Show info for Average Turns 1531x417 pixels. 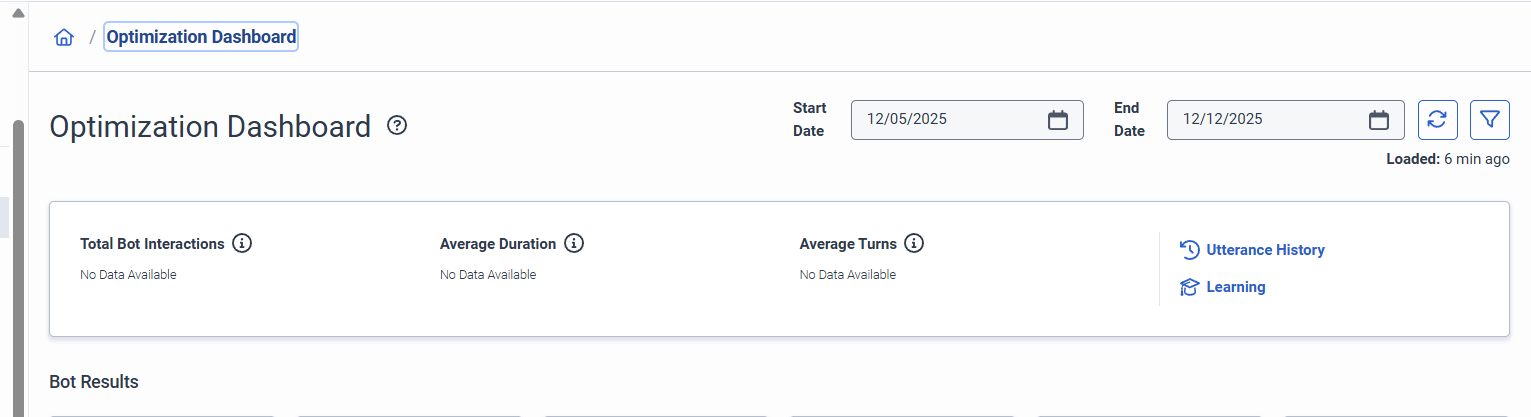click(914, 243)
